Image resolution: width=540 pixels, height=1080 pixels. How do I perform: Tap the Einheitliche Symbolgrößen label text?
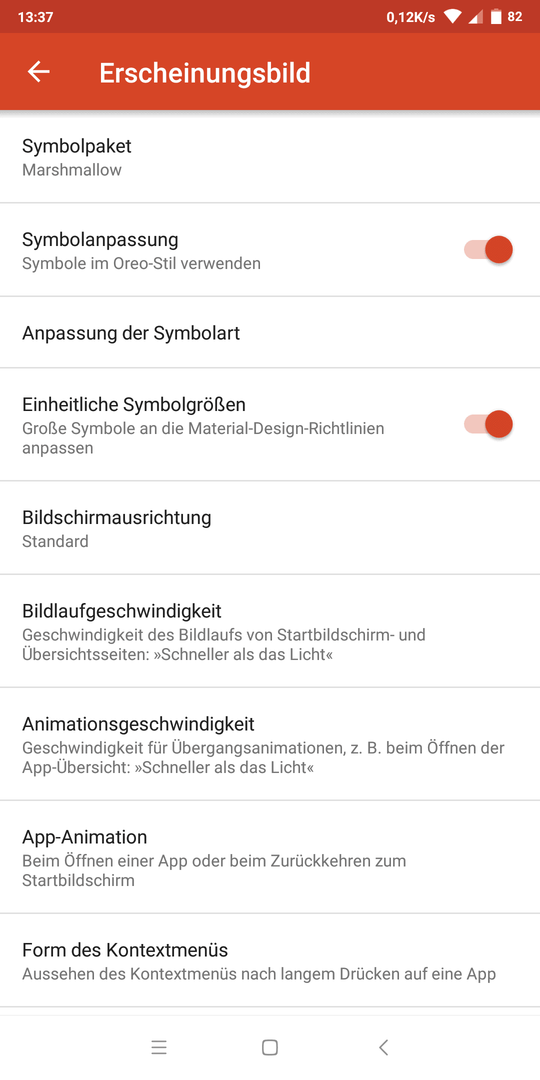click(x=134, y=403)
